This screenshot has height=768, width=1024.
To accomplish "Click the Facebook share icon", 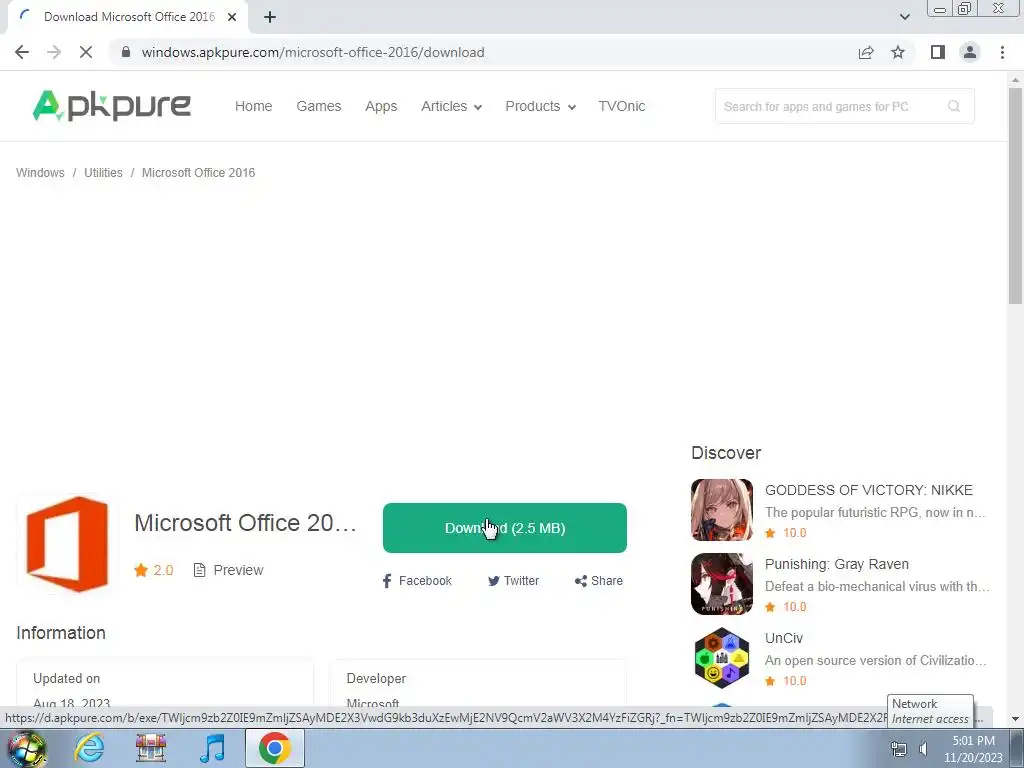I will (387, 581).
